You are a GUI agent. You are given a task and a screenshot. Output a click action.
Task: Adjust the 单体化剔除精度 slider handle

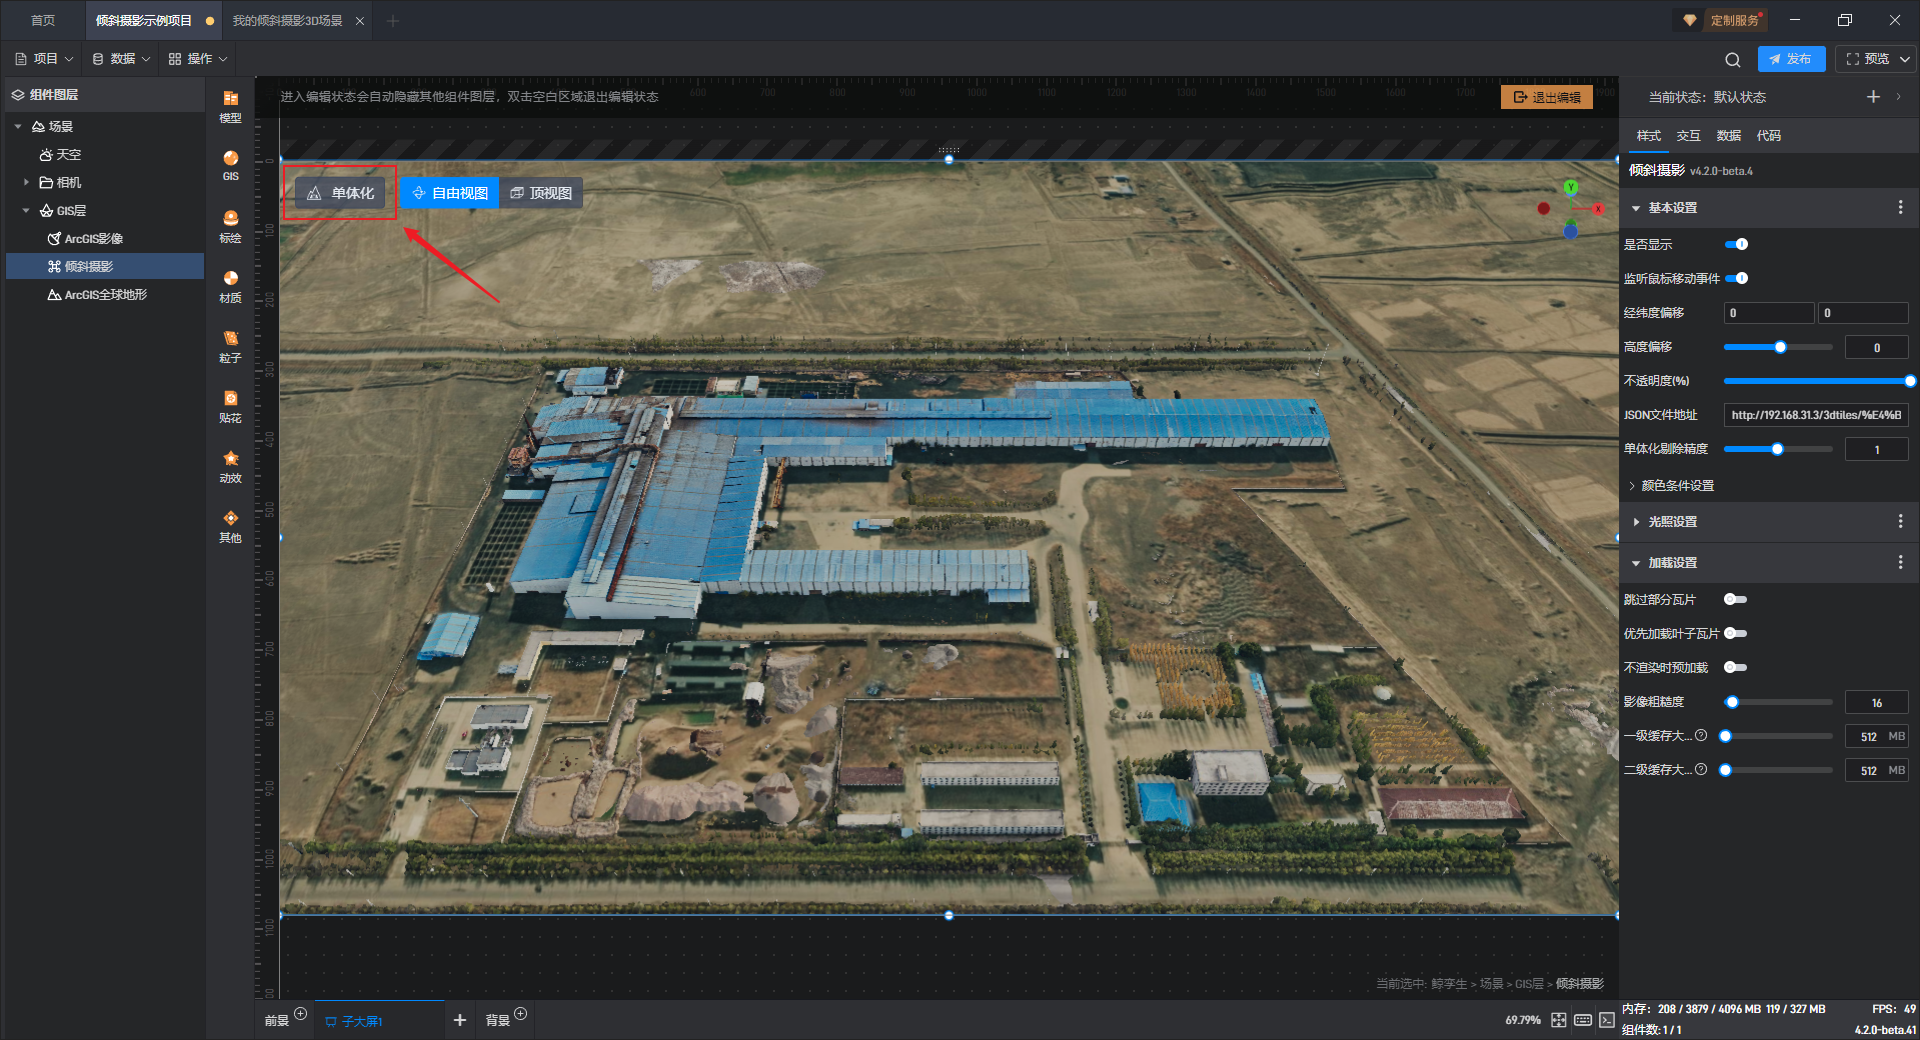point(1777,449)
